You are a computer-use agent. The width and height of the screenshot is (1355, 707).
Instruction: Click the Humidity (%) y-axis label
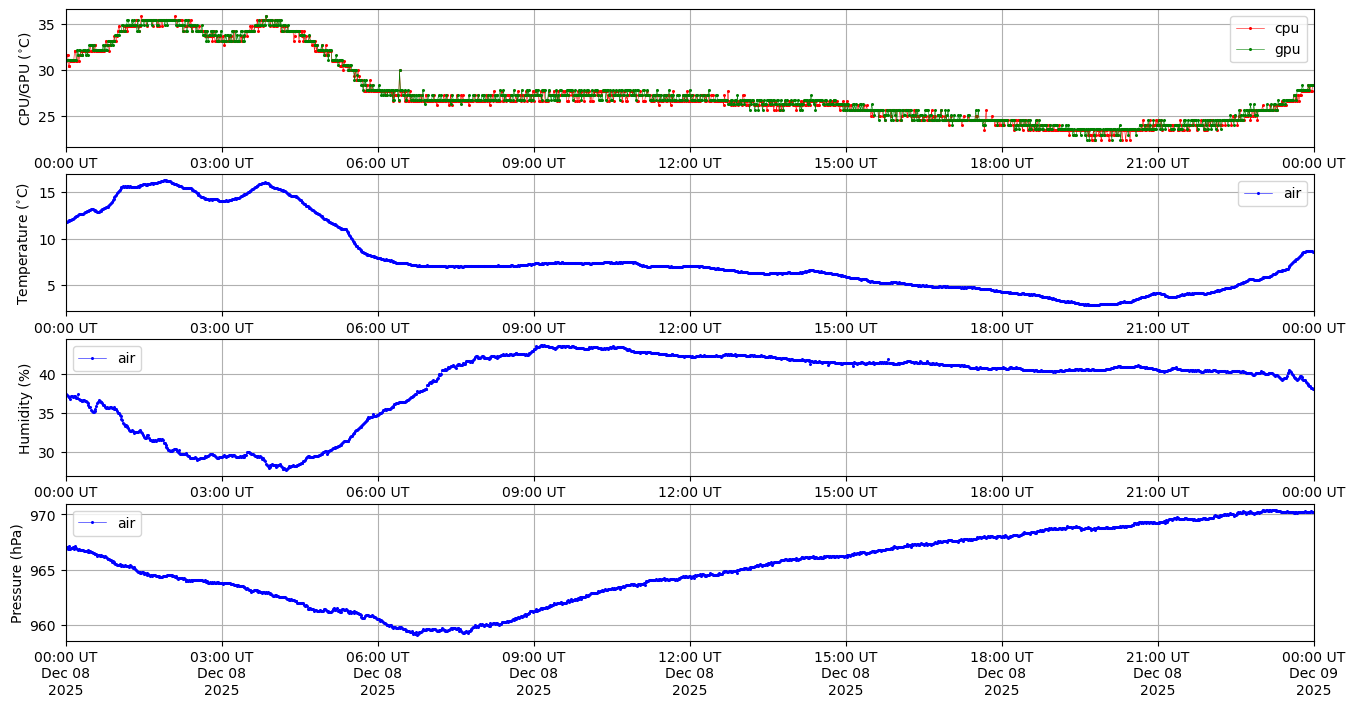[25, 408]
